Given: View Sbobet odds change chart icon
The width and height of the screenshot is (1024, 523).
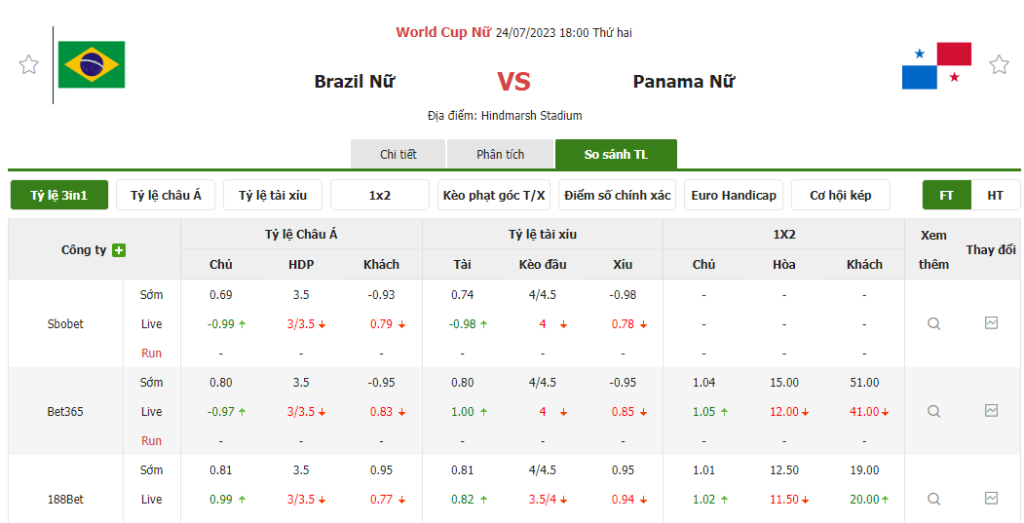Looking at the screenshot, I should 991,323.
